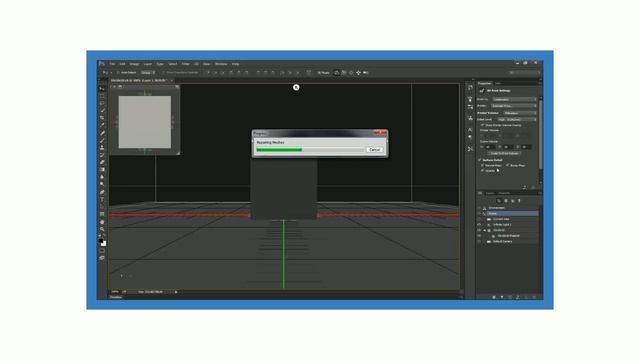This screenshot has height=360, width=640.
Task: Open the Printer dropdown
Action: tap(514, 106)
